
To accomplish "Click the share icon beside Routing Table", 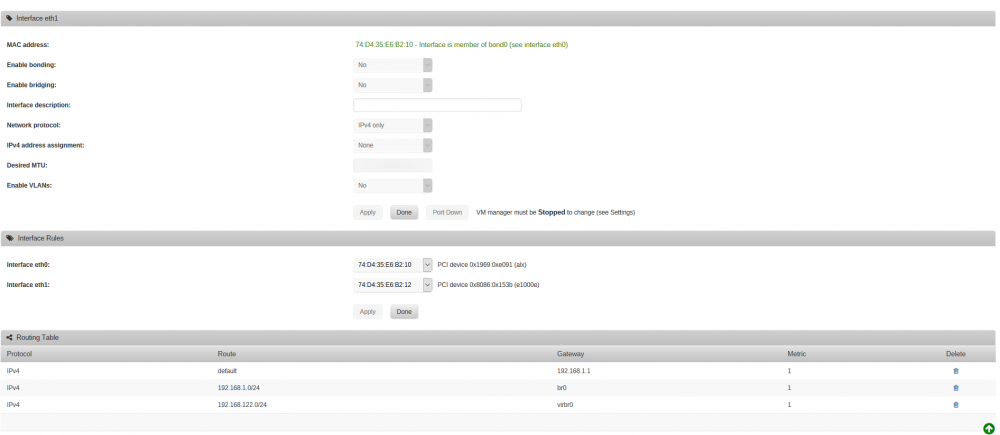I will [x=10, y=337].
